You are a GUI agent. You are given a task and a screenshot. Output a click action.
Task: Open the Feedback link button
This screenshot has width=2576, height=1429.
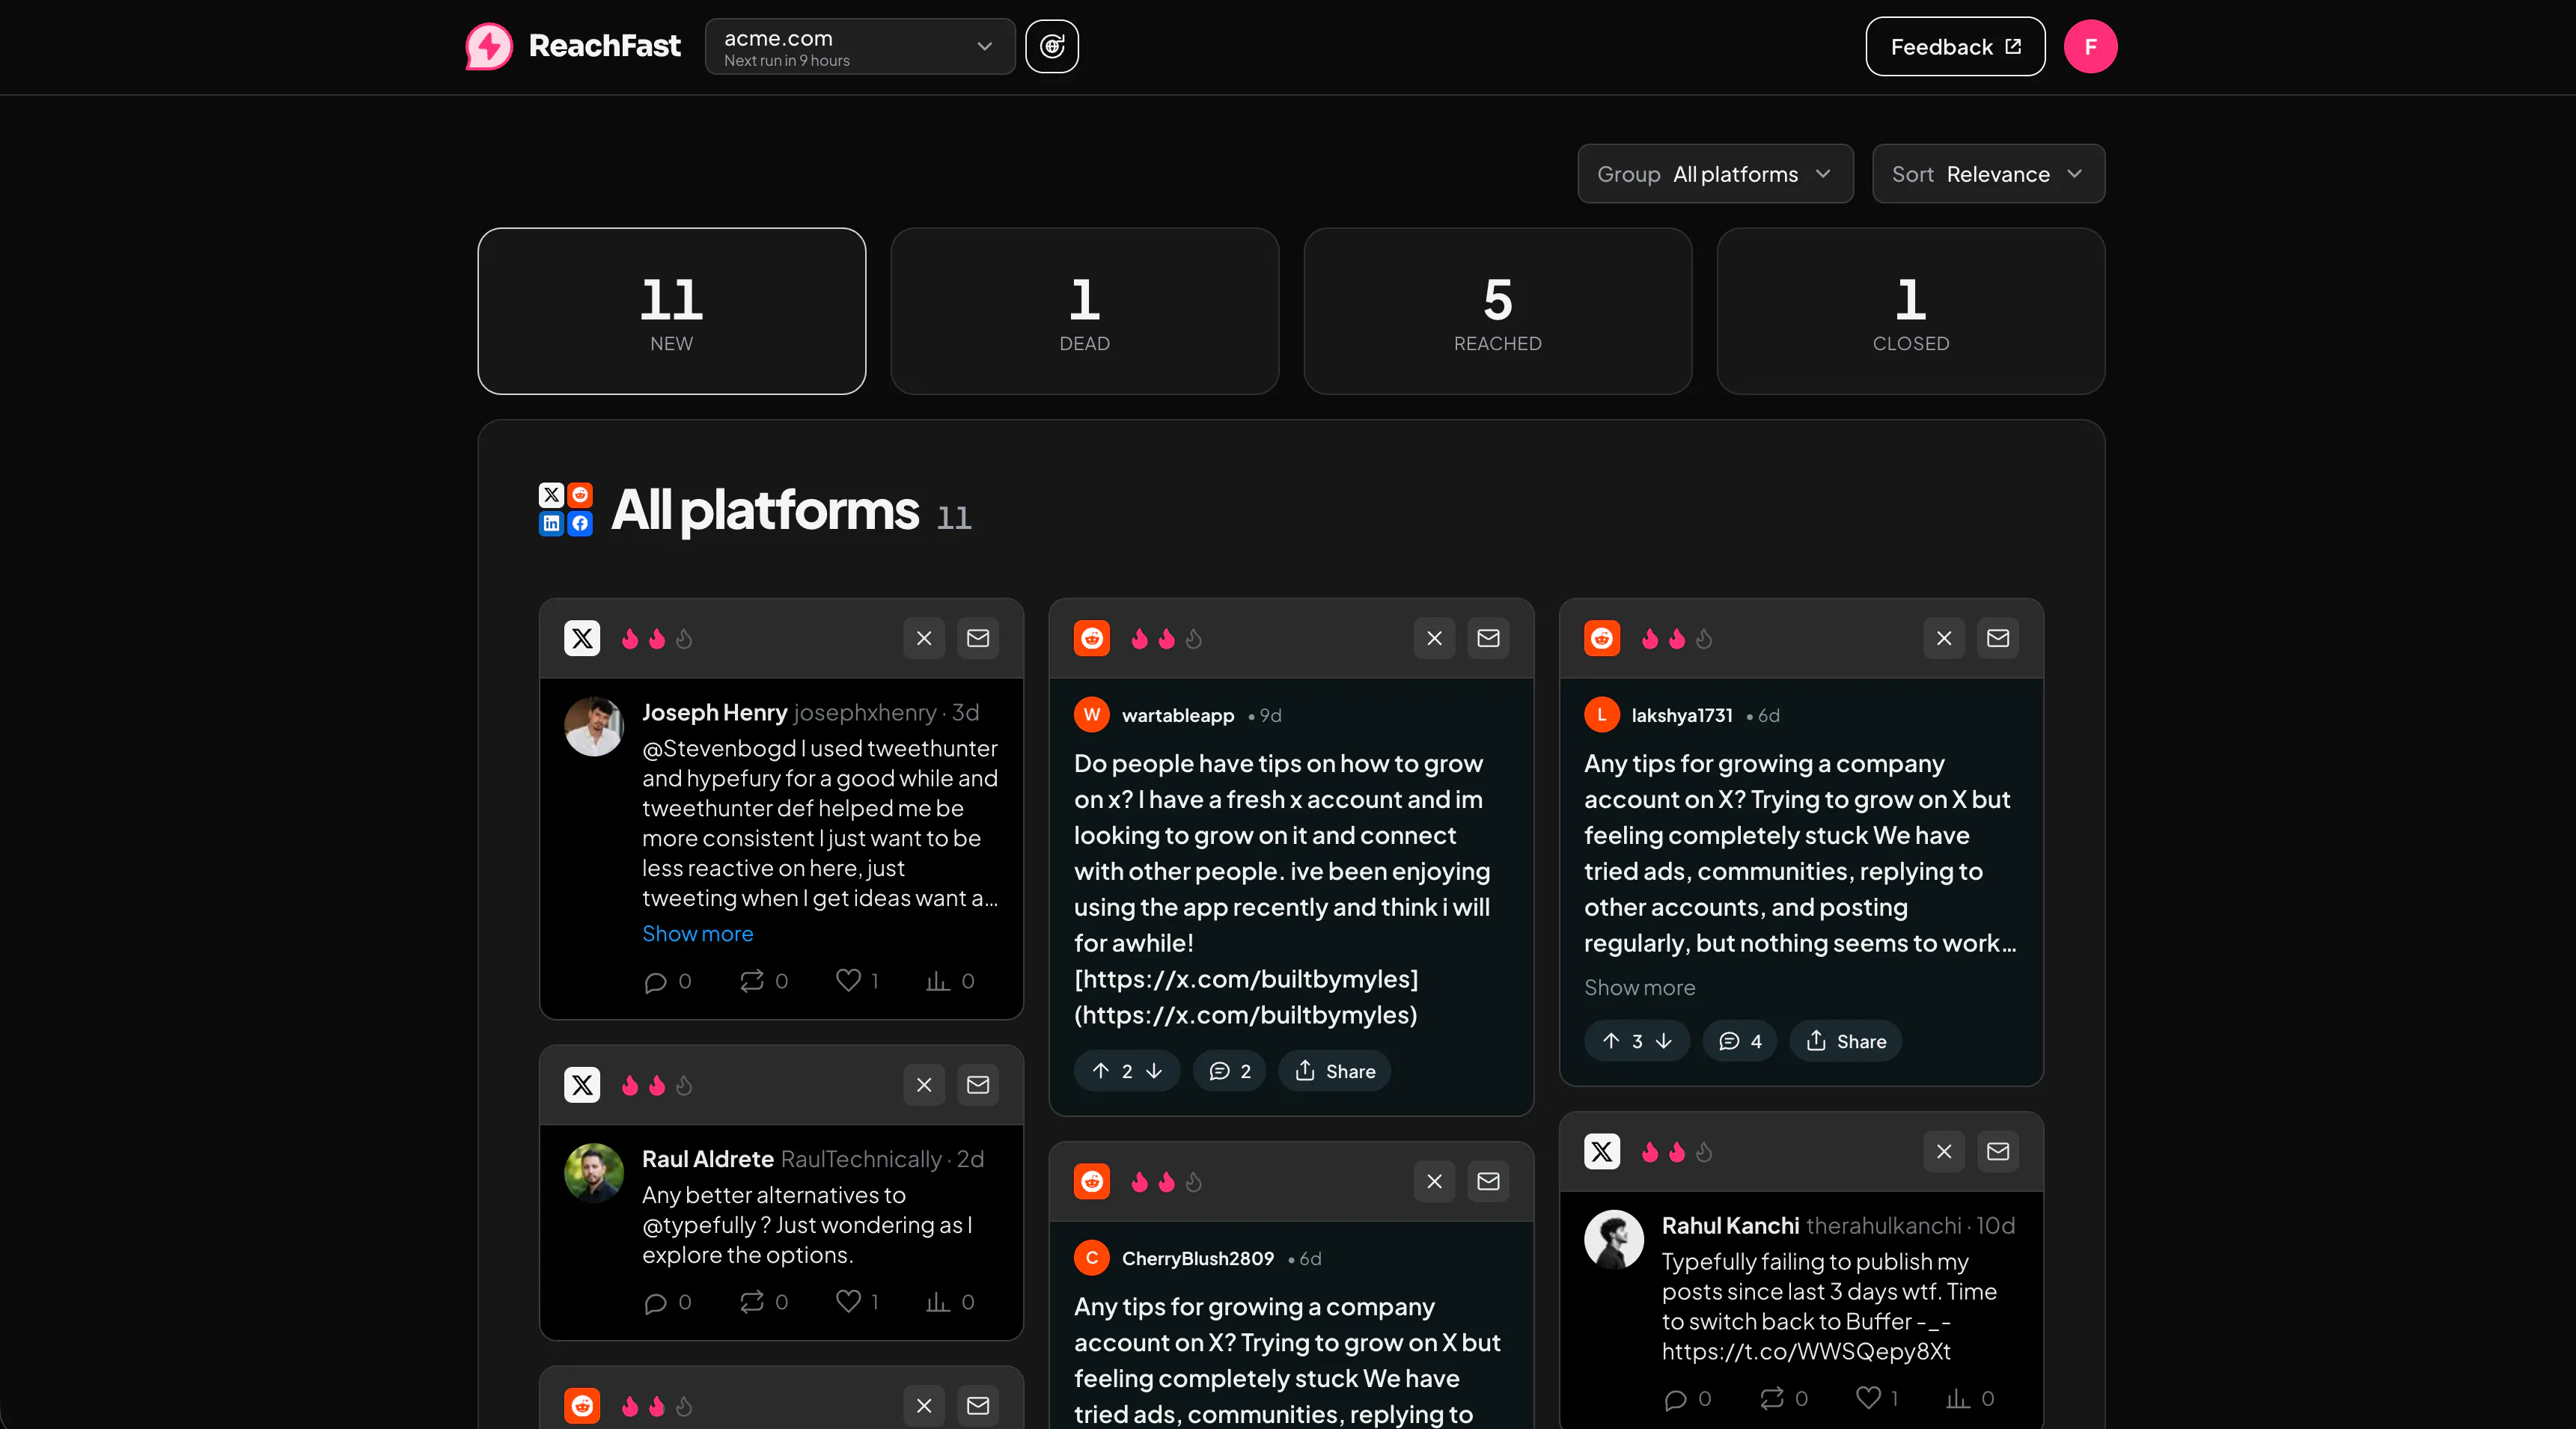(x=1955, y=46)
